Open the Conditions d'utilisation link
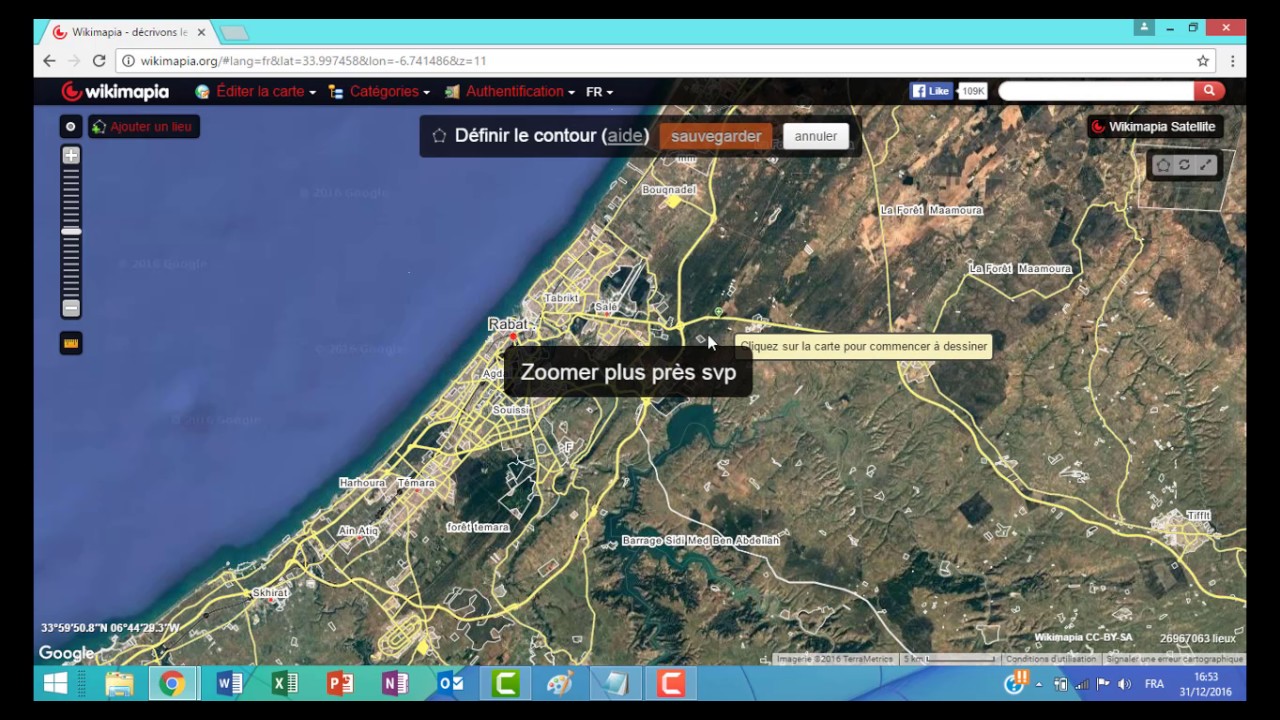Image resolution: width=1280 pixels, height=720 pixels. pyautogui.click(x=1051, y=659)
